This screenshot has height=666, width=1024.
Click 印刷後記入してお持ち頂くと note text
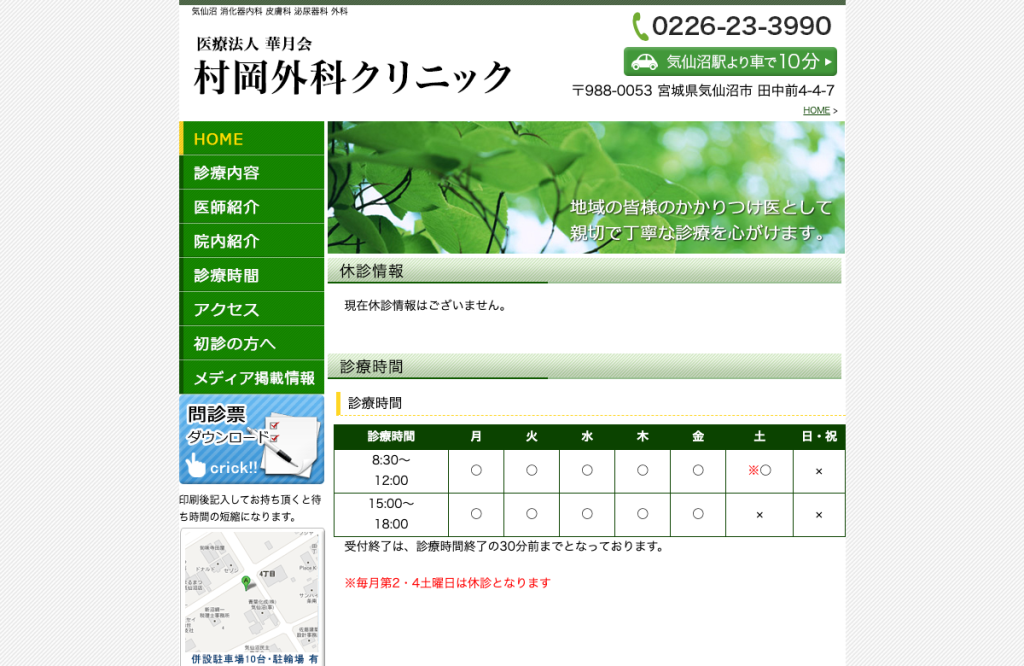[250, 508]
